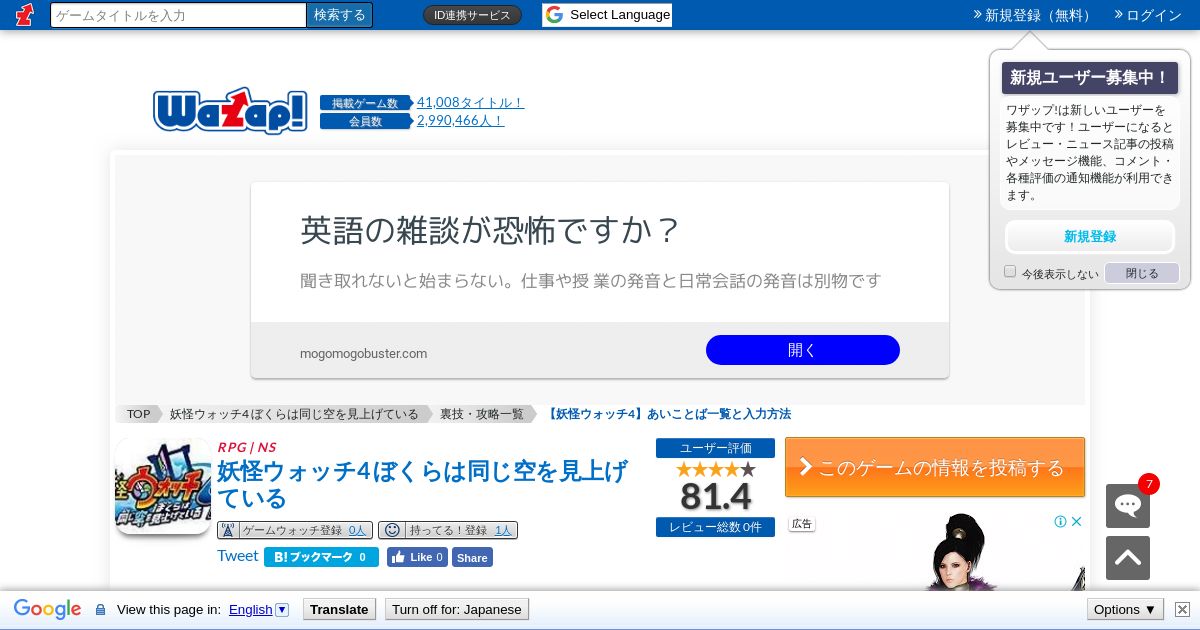Click the antenna icon on game watch button

pyautogui.click(x=228, y=530)
